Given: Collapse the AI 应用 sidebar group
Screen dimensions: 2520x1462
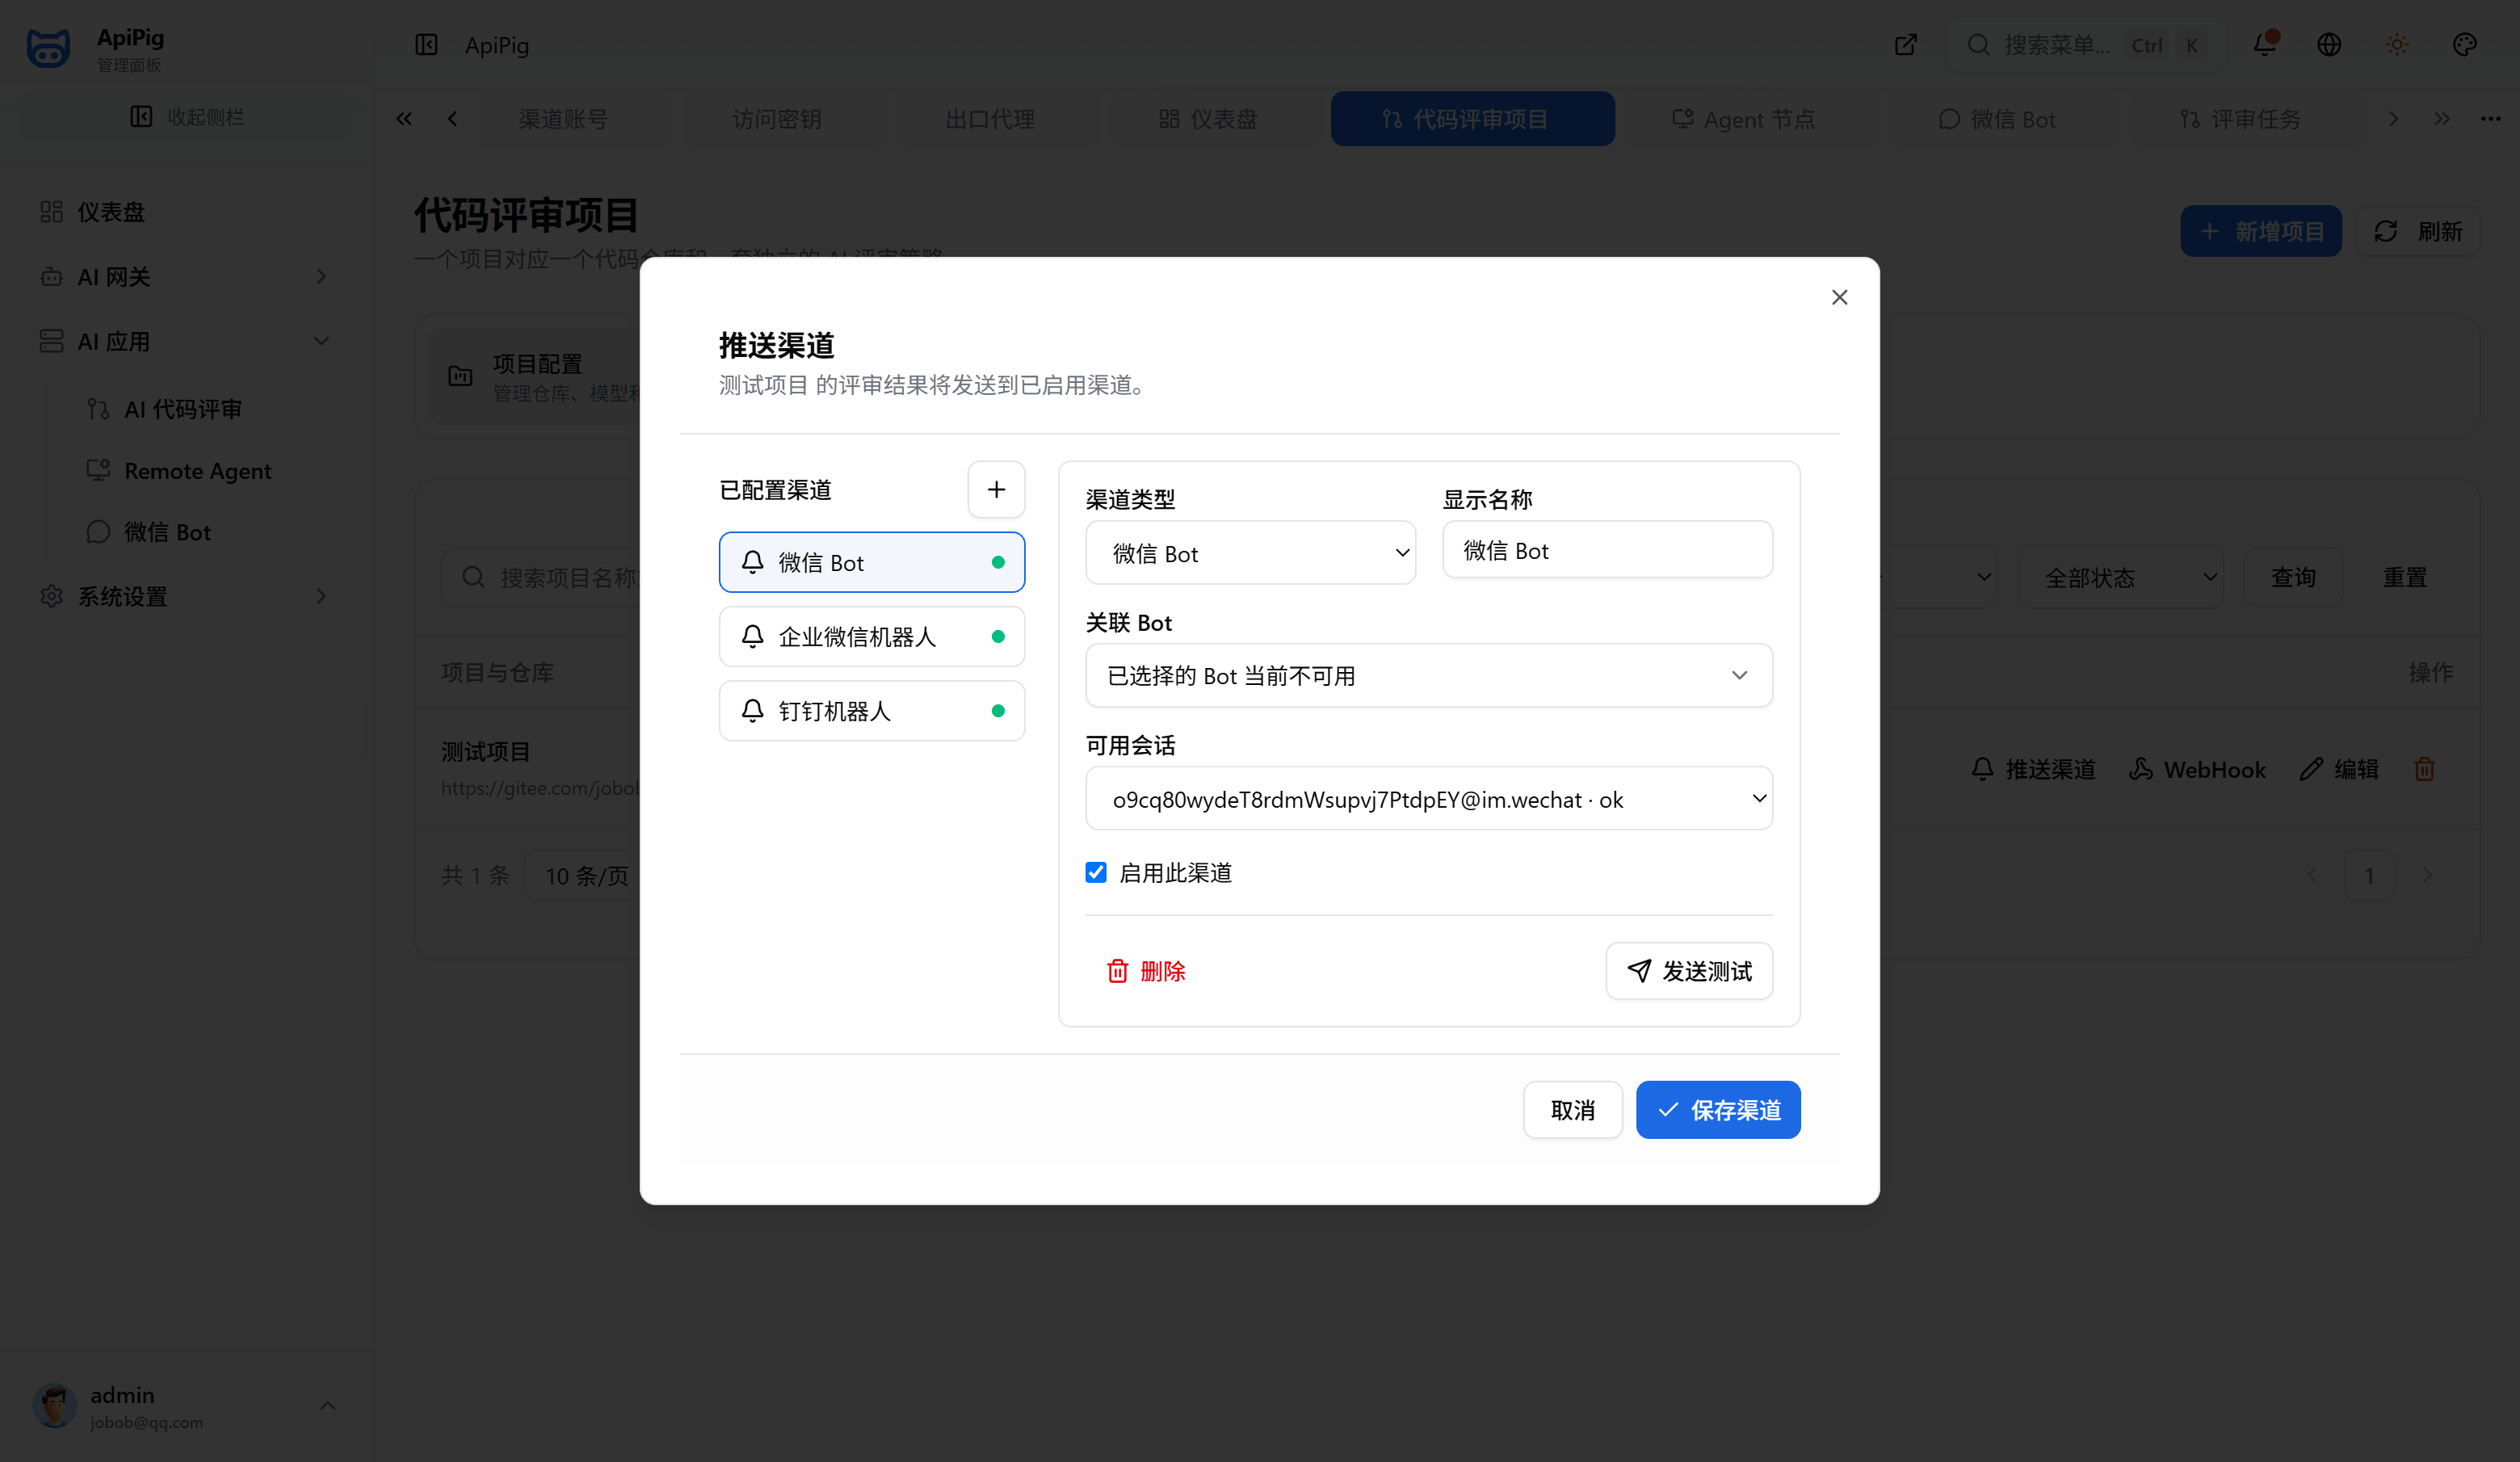Looking at the screenshot, I should (x=186, y=341).
